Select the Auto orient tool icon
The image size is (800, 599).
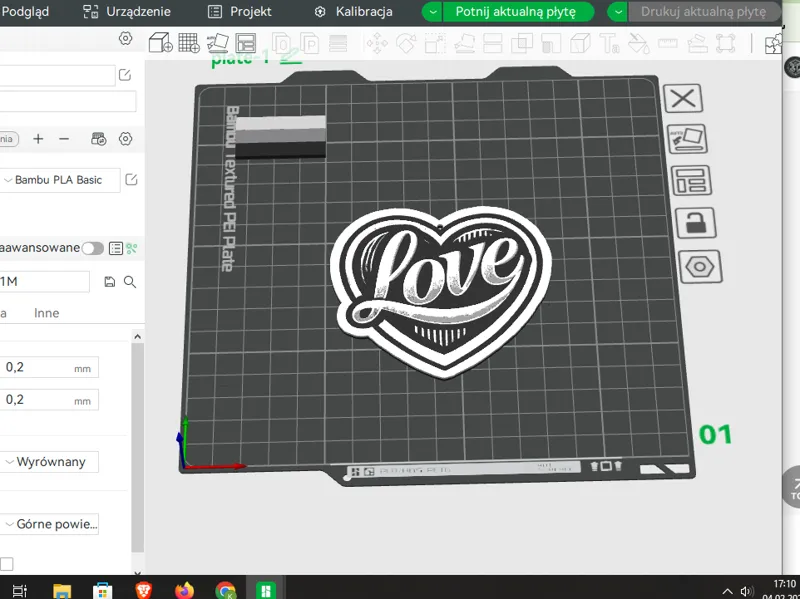[218, 43]
